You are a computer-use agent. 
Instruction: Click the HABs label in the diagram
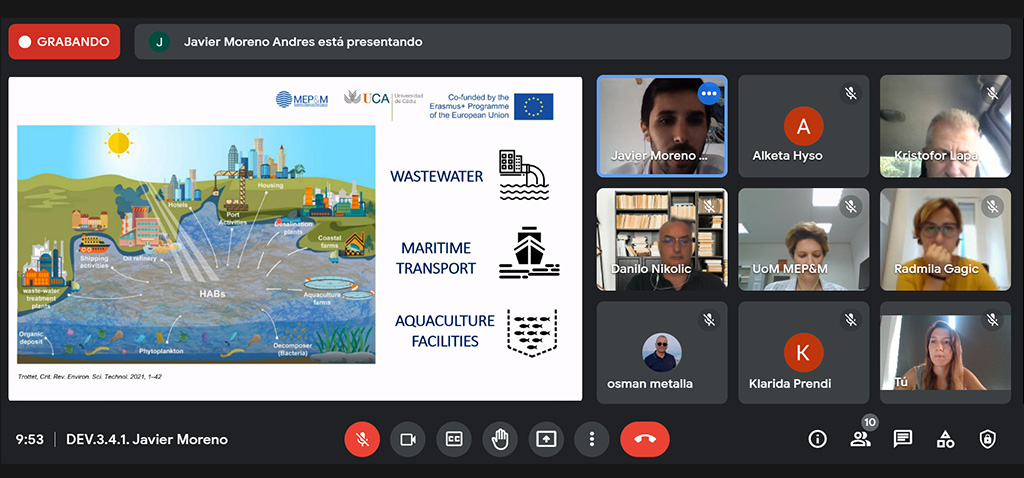coord(212,294)
